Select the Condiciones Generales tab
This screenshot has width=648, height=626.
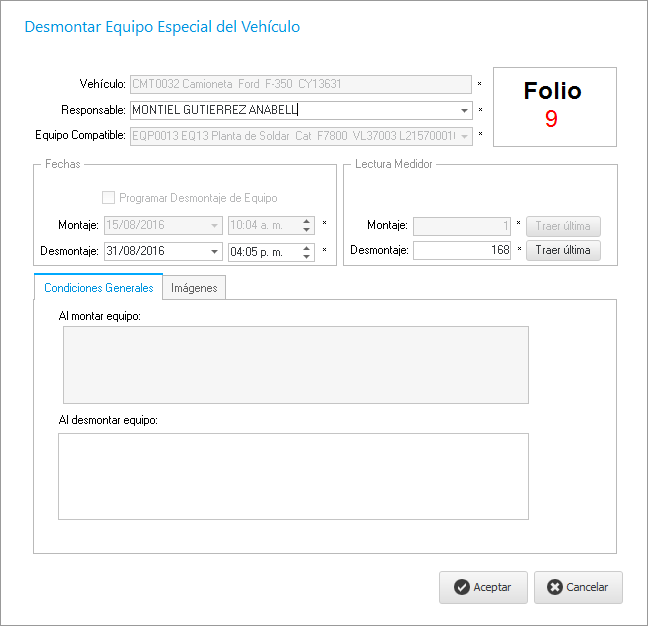99,288
